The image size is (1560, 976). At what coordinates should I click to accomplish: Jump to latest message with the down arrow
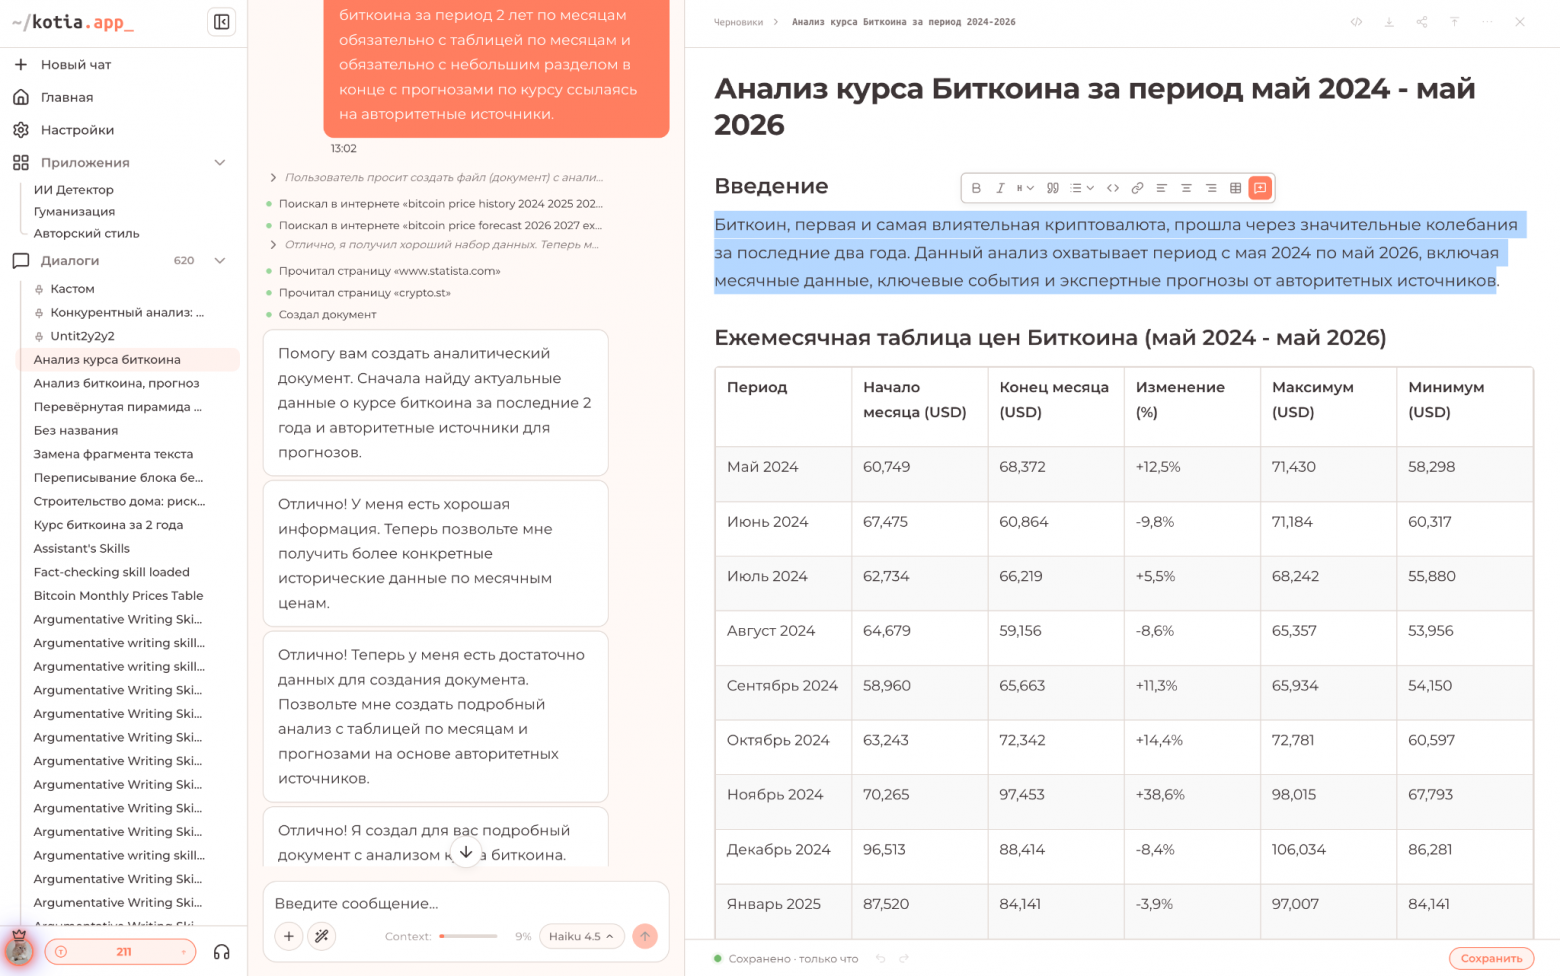(x=466, y=852)
